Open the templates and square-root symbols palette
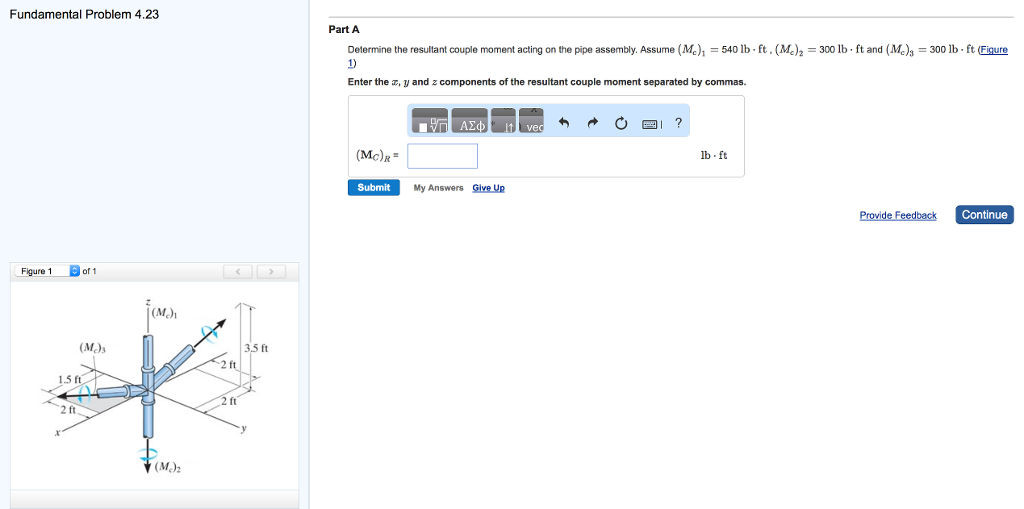This screenshot has height=509, width=1024. 429,122
